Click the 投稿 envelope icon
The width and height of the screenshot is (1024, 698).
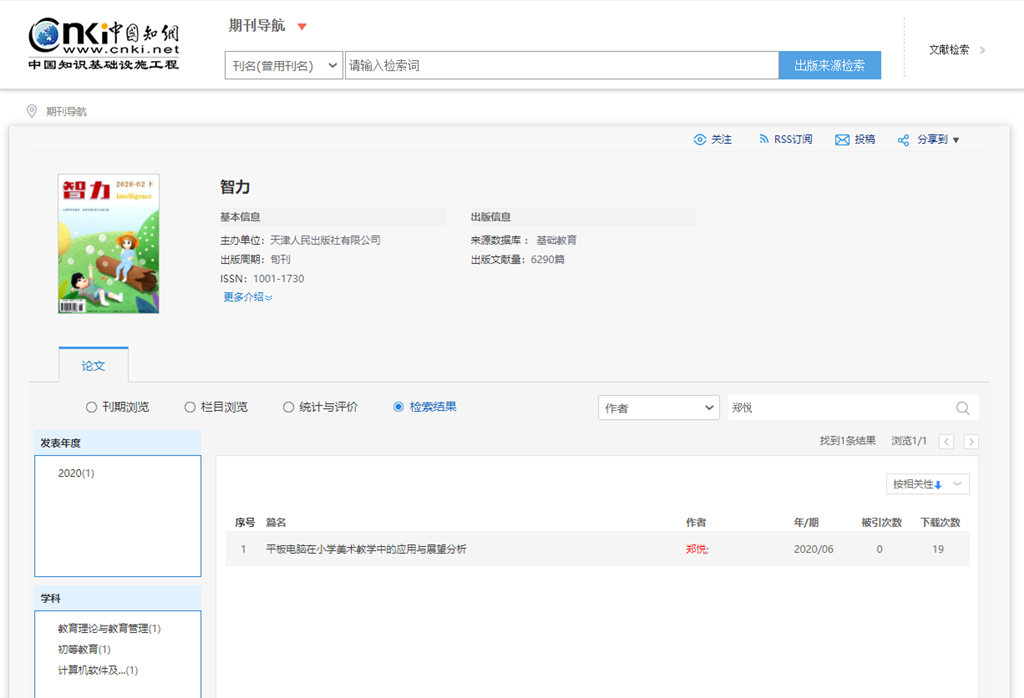tap(842, 140)
